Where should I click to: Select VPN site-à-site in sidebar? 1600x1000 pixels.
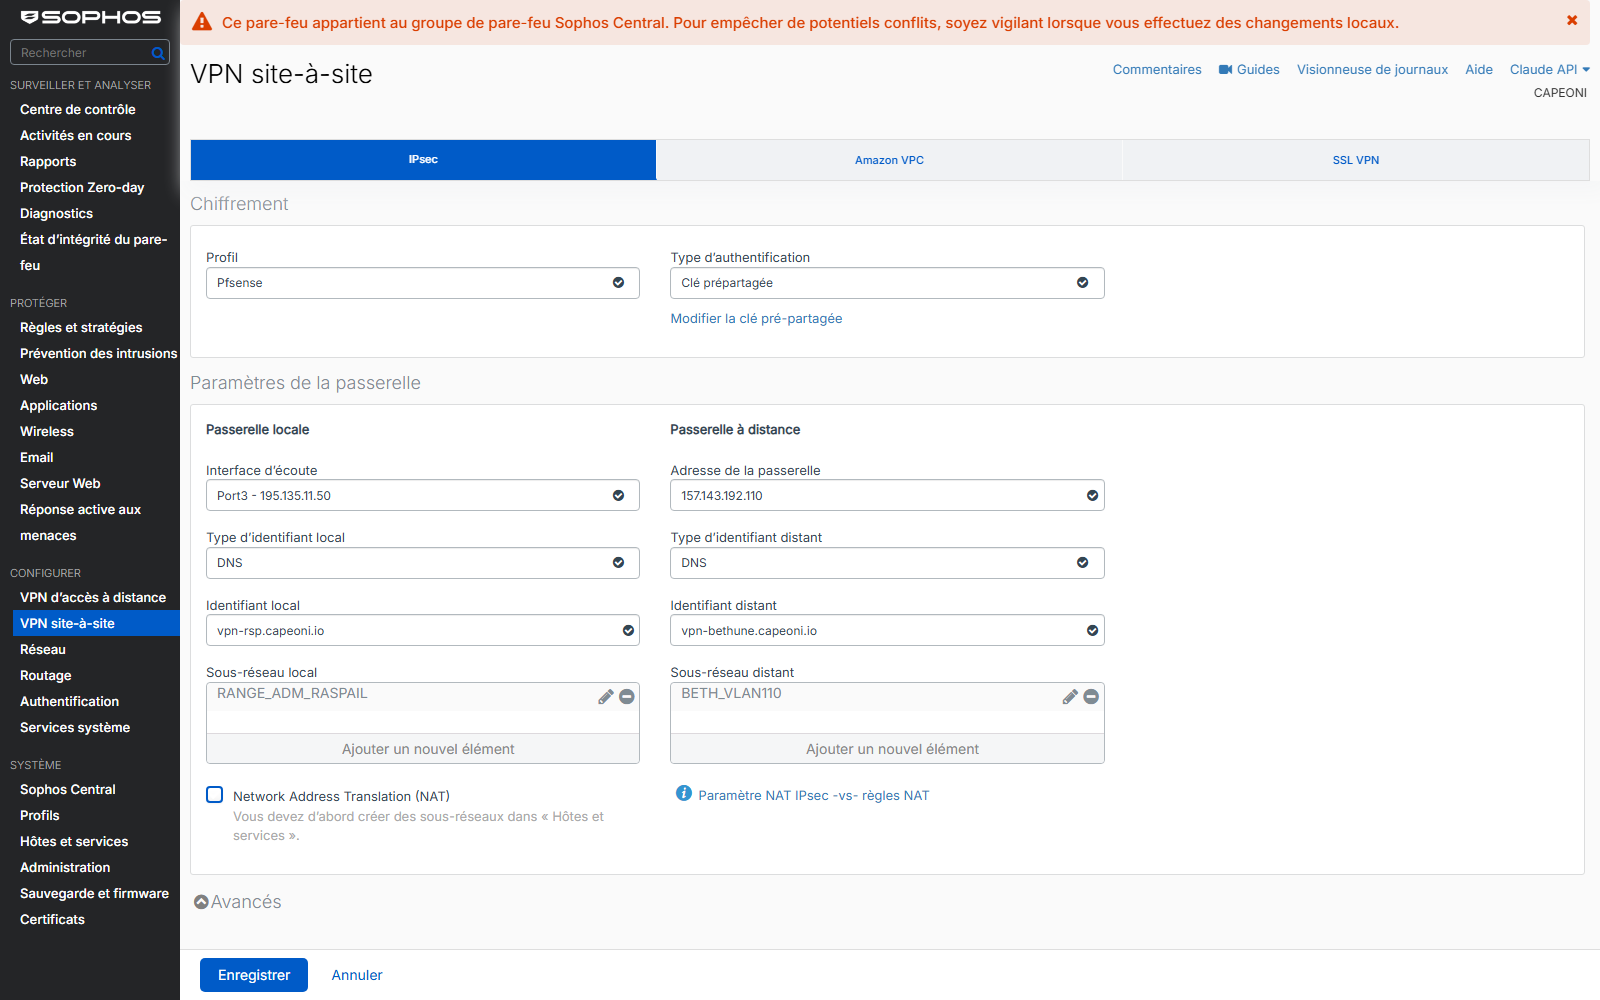click(x=96, y=623)
